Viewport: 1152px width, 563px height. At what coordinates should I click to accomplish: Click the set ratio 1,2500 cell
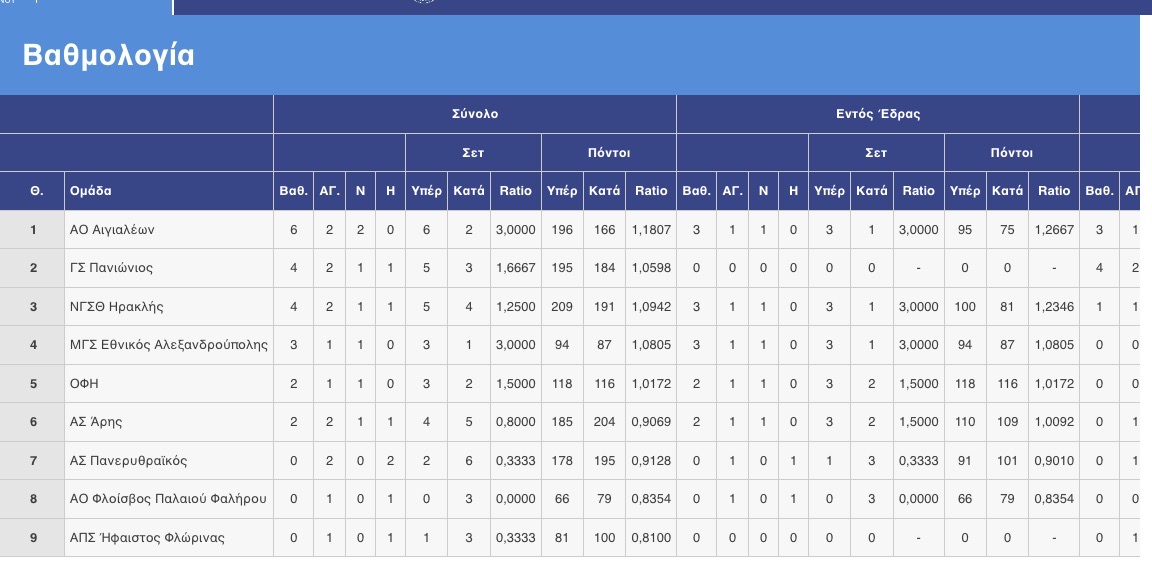tap(516, 306)
